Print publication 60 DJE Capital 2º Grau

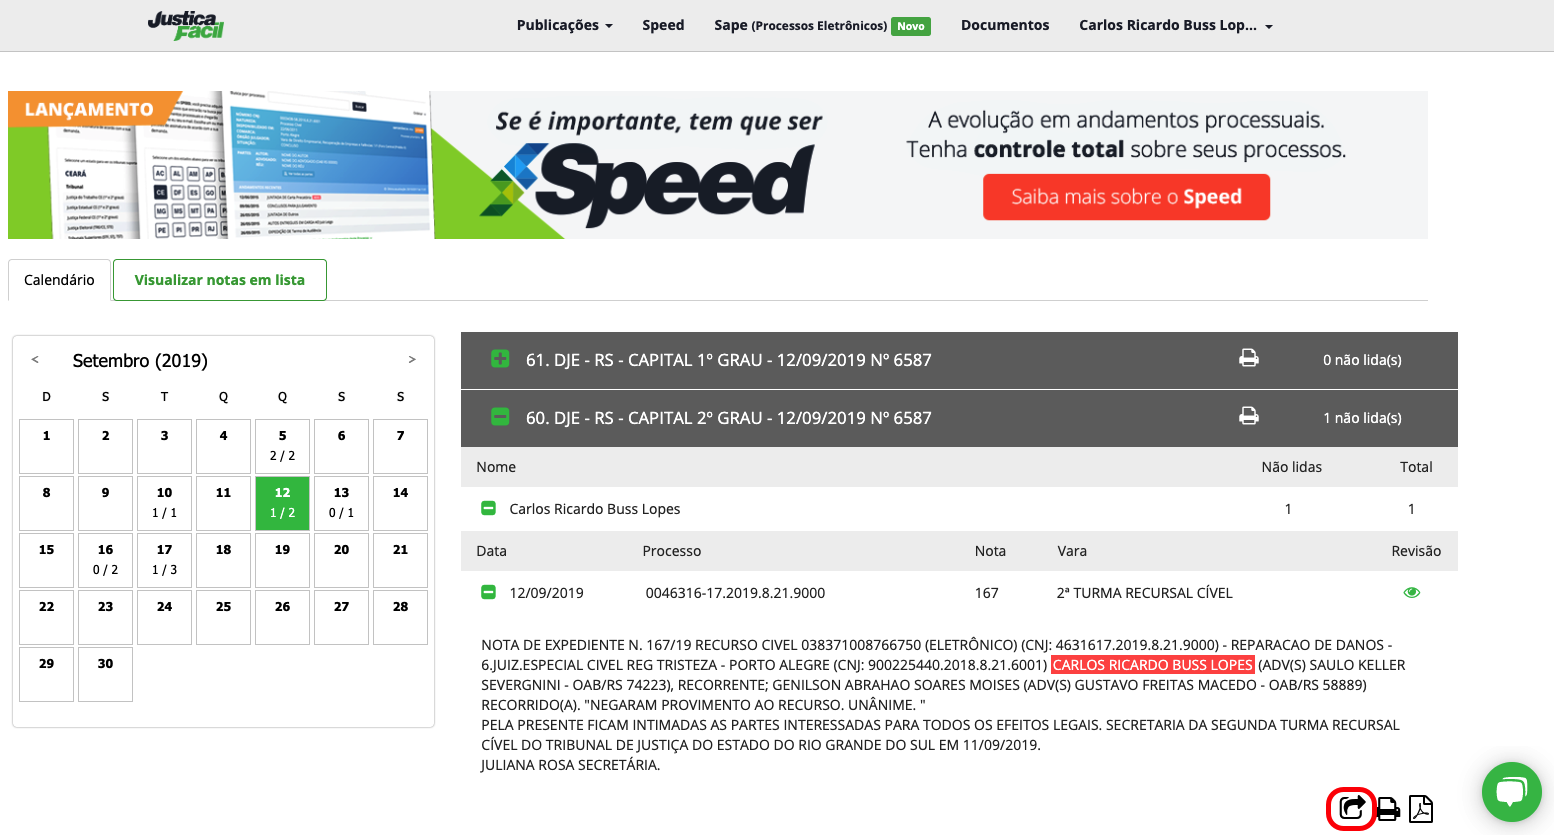pos(1249,416)
